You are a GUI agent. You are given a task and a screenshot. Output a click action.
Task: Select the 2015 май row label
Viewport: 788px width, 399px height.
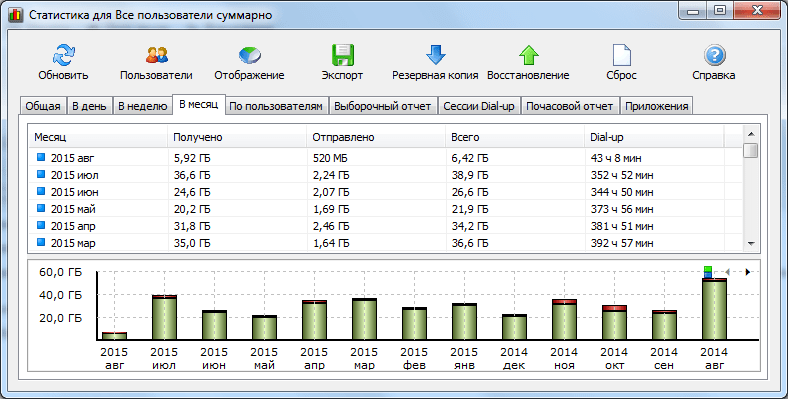coord(73,209)
